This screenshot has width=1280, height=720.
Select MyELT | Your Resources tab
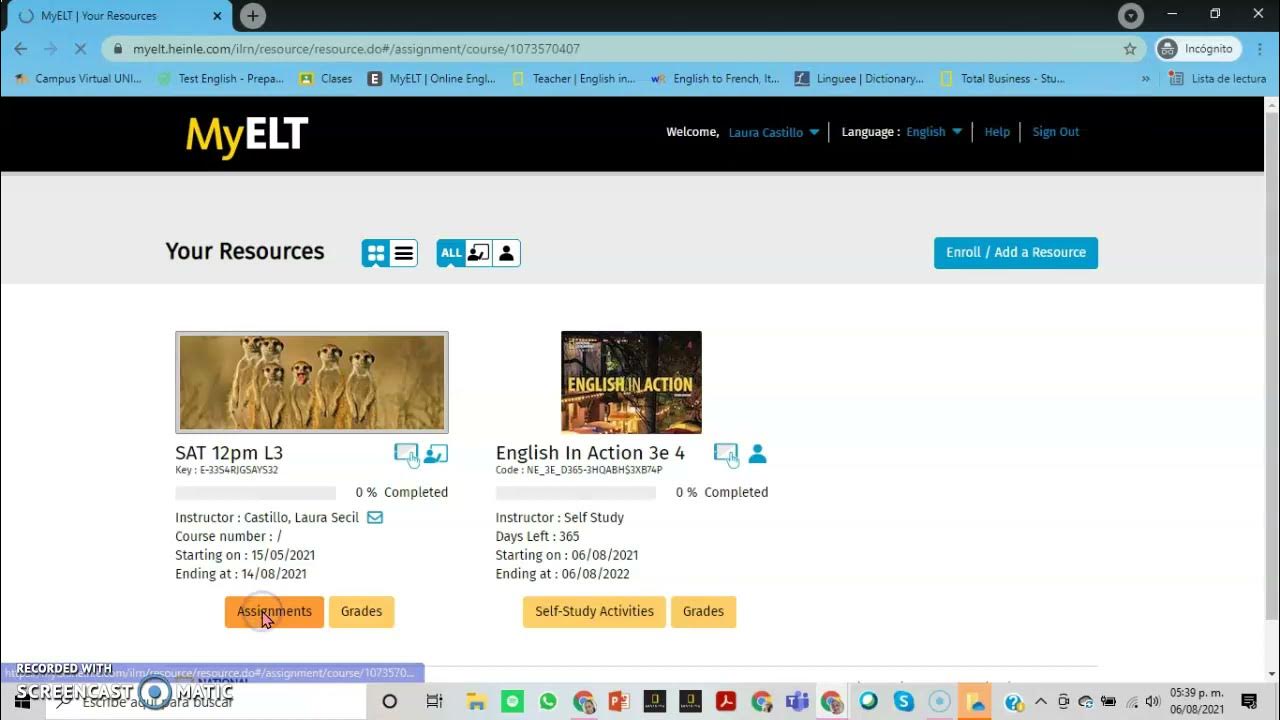tap(119, 16)
